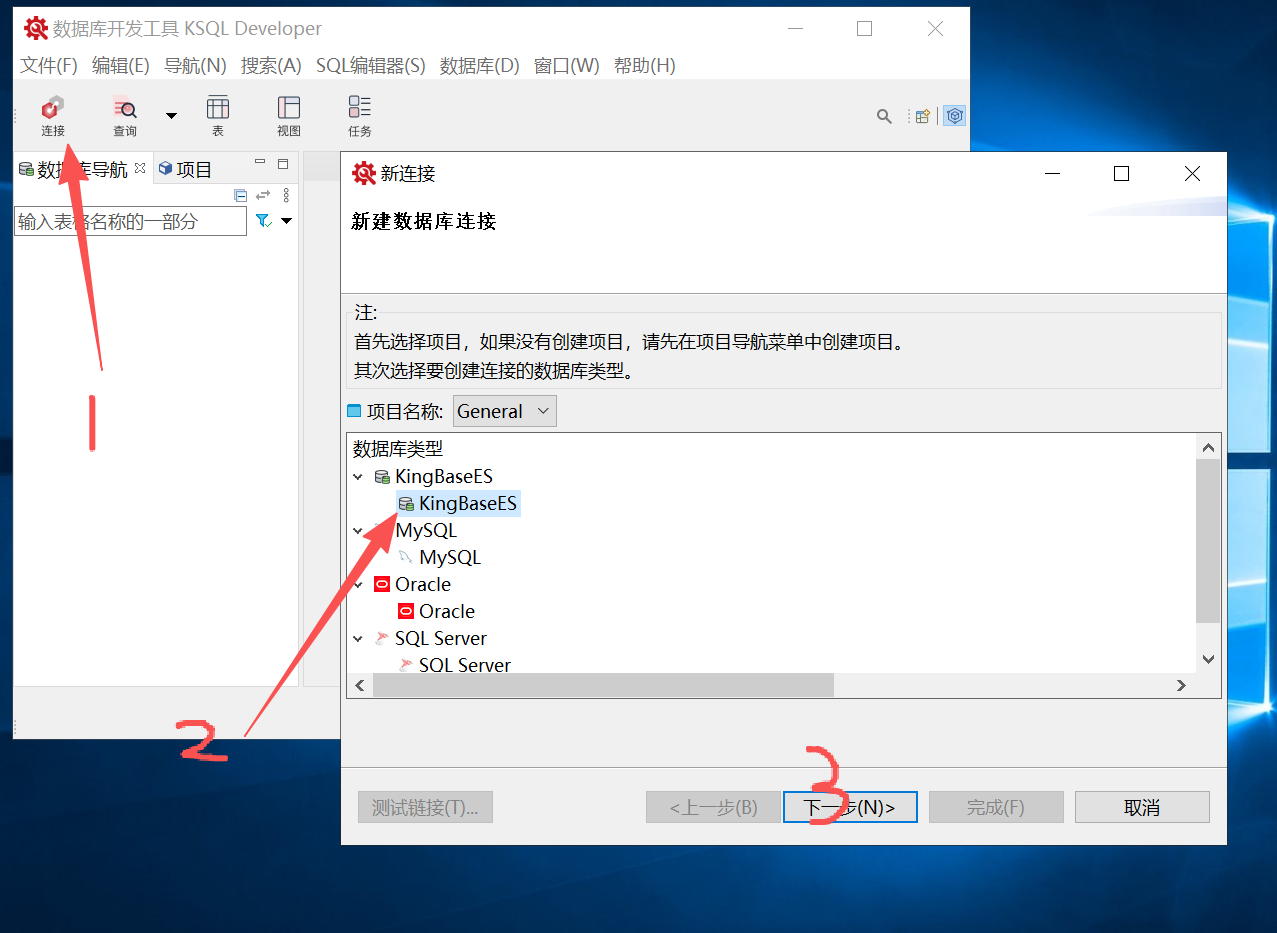Click the collapse-all icon in navigator panel
This screenshot has height=933, width=1277.
[240, 195]
